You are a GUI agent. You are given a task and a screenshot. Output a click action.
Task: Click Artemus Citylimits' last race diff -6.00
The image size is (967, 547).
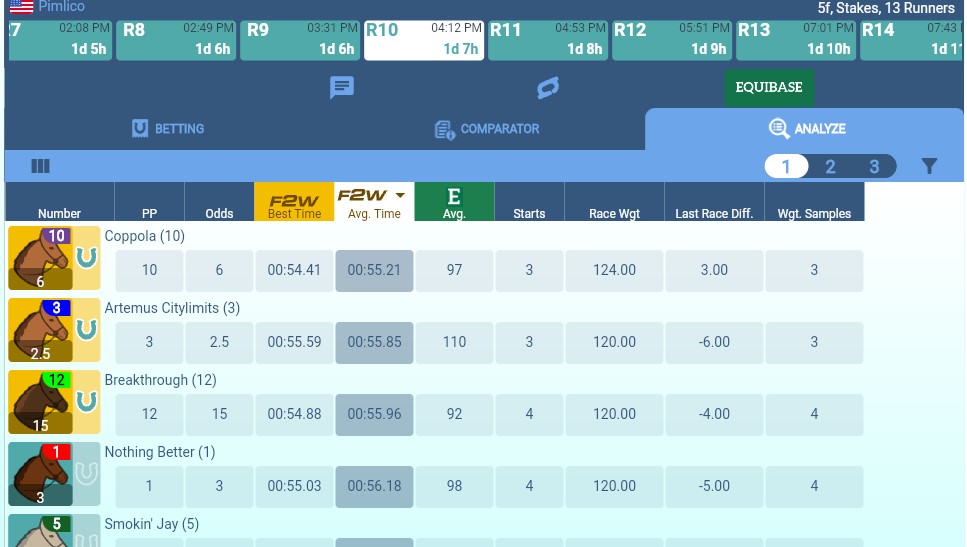coord(714,342)
